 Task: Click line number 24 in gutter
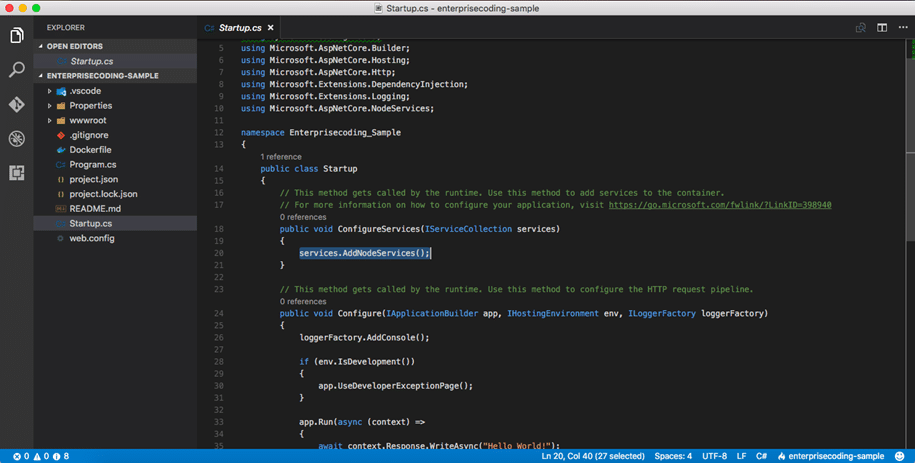click(x=219, y=314)
